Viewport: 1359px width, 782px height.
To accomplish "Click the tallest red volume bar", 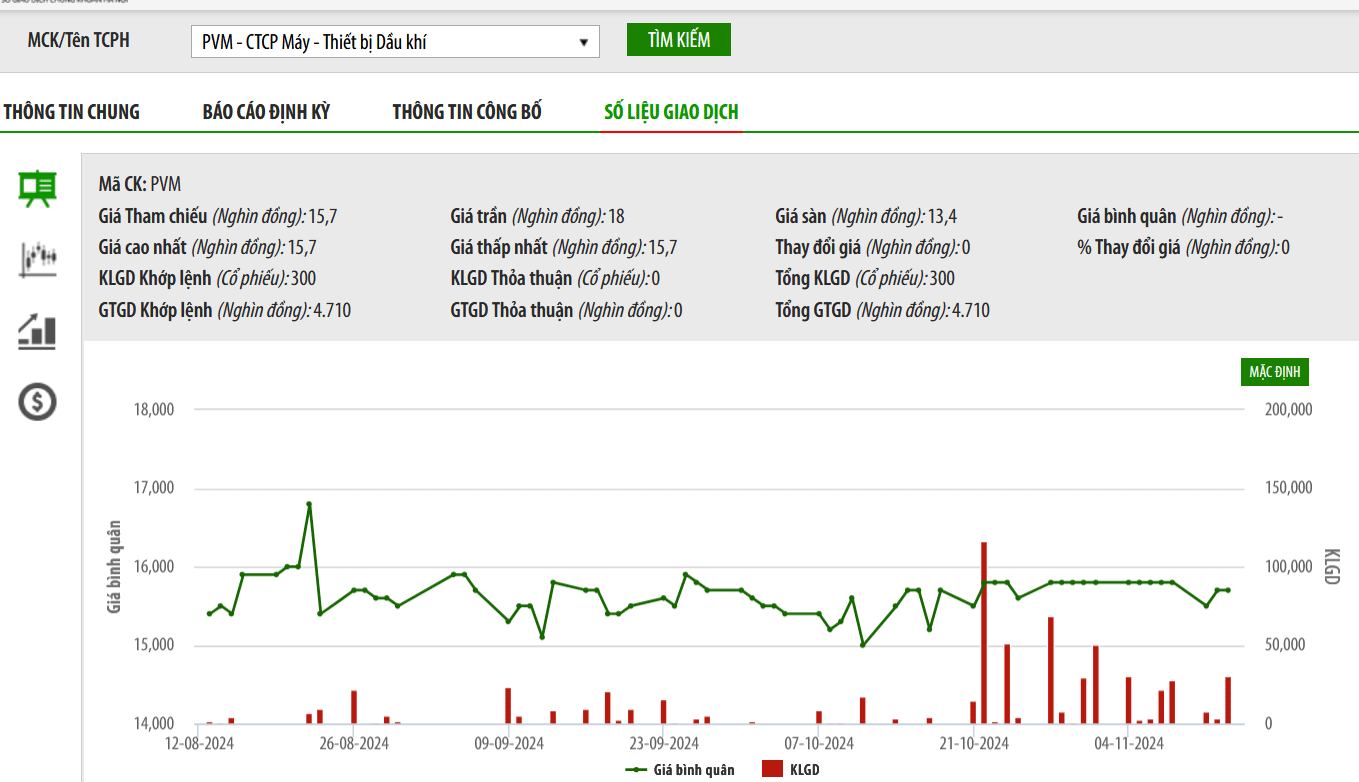I will coord(984,632).
